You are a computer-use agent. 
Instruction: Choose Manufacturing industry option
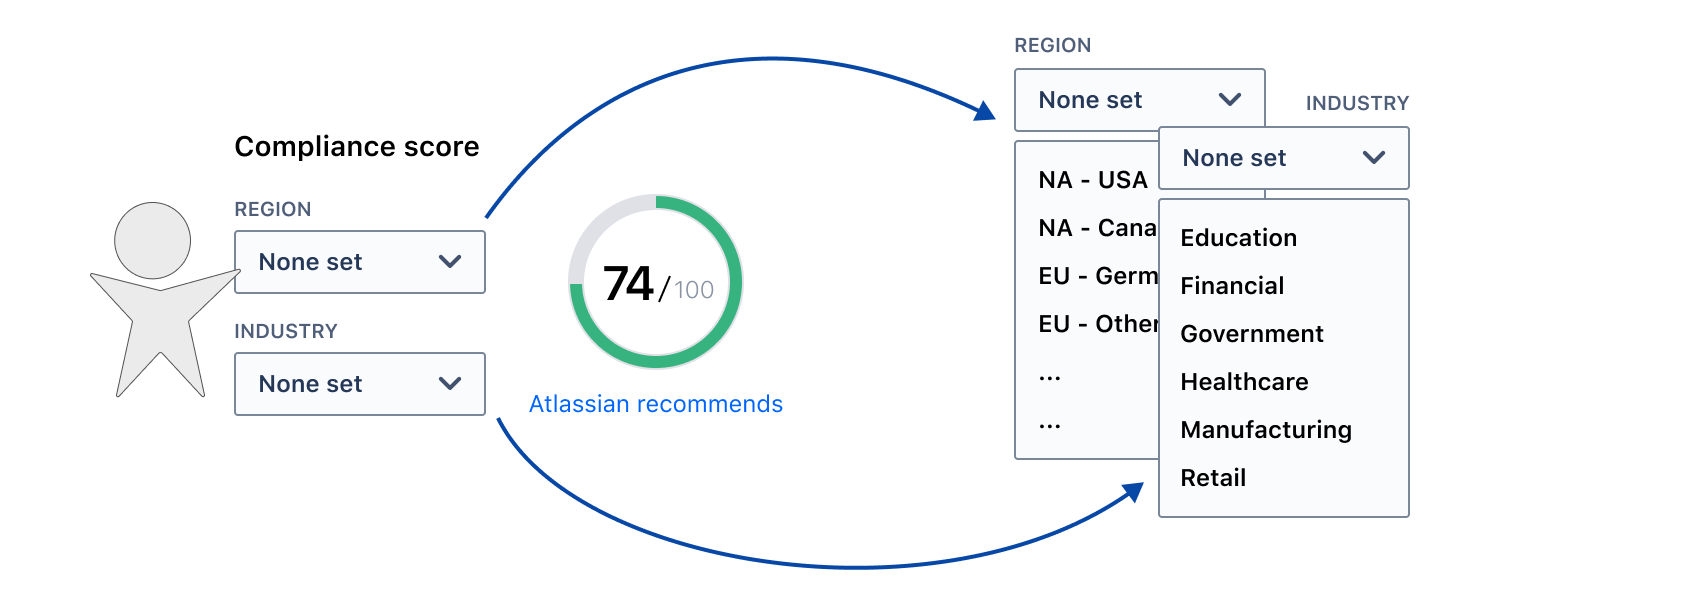click(x=1266, y=430)
